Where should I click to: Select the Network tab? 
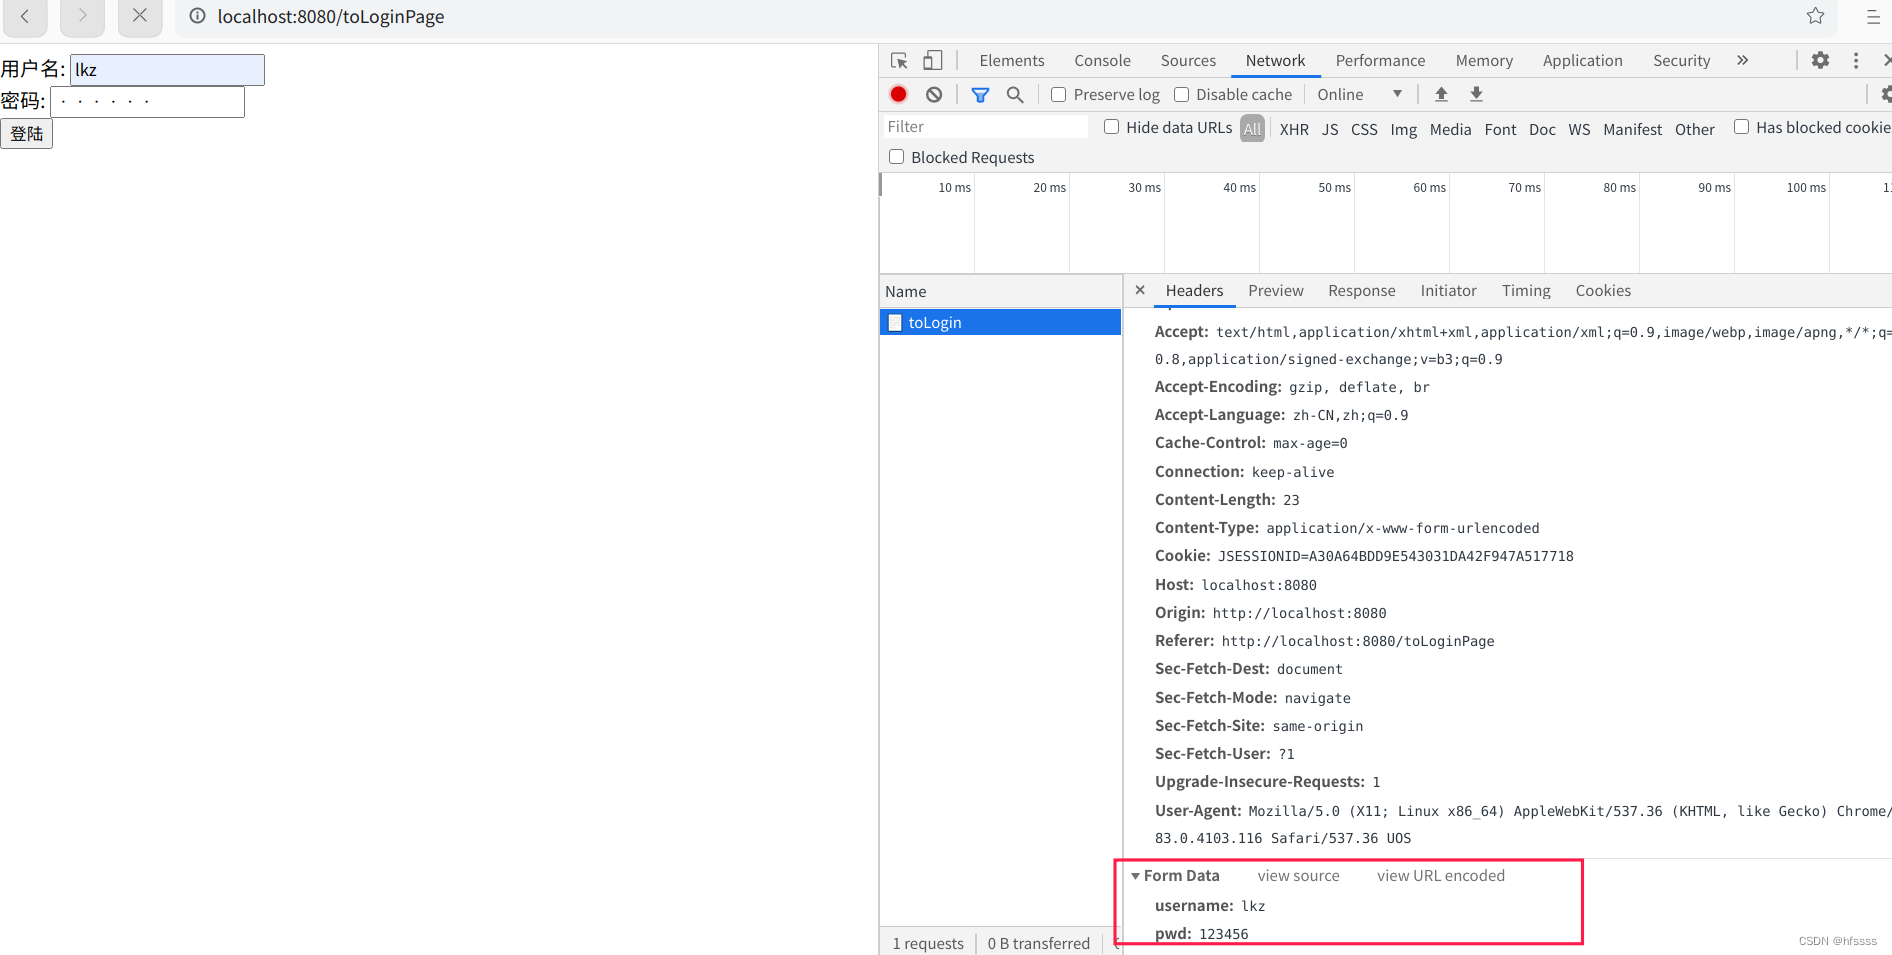pos(1275,61)
